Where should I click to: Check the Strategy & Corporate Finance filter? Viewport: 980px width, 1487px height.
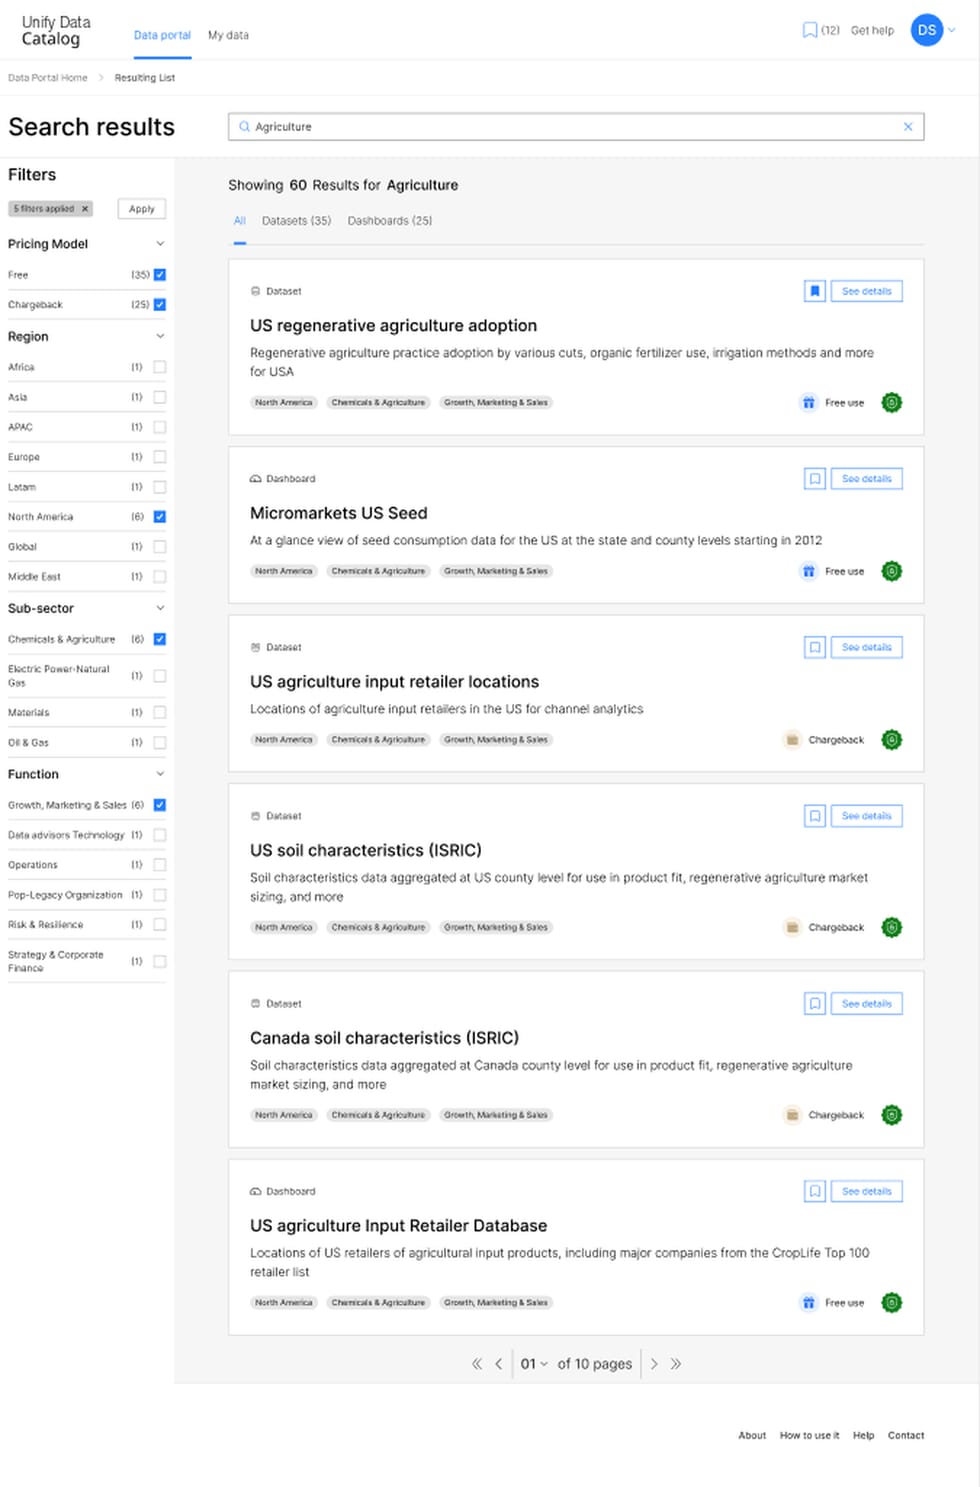pos(160,961)
